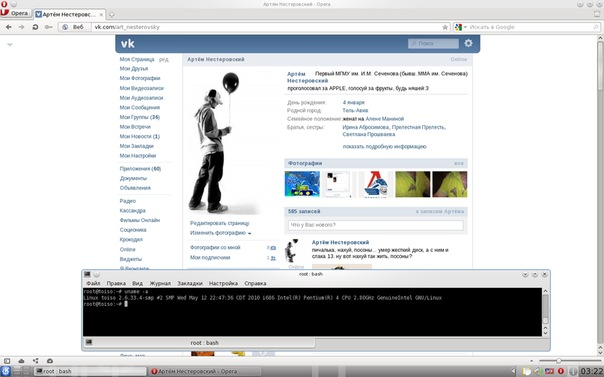Open VK settings gear icon
The width and height of the screenshot is (604, 377).
click(x=468, y=43)
